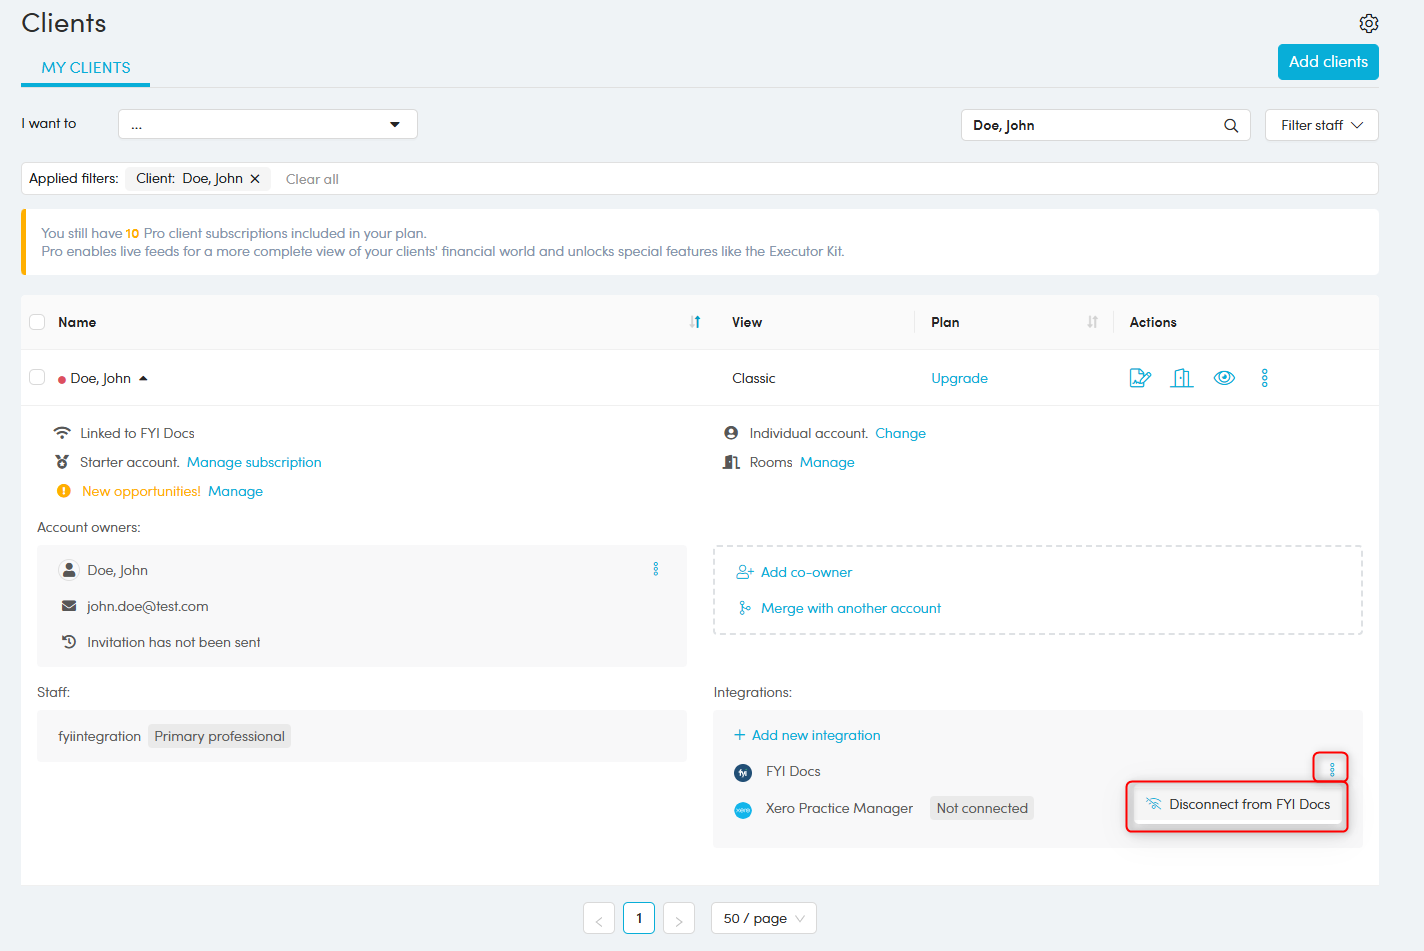Open the 50 / page size selector
1424x951 pixels.
(763, 918)
